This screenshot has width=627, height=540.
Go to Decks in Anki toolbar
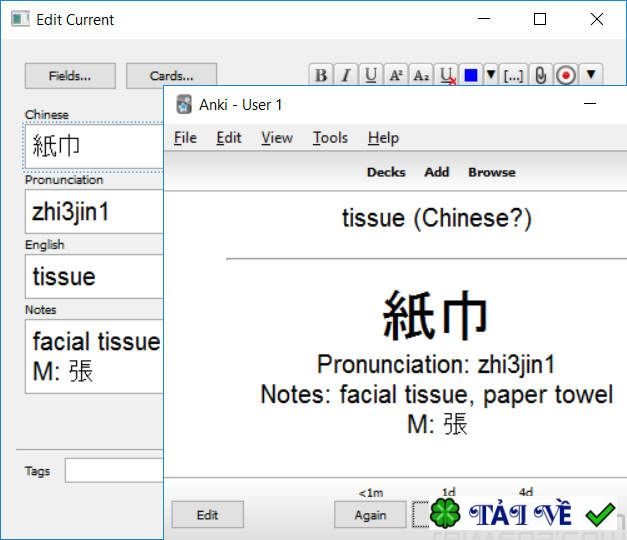tap(386, 172)
